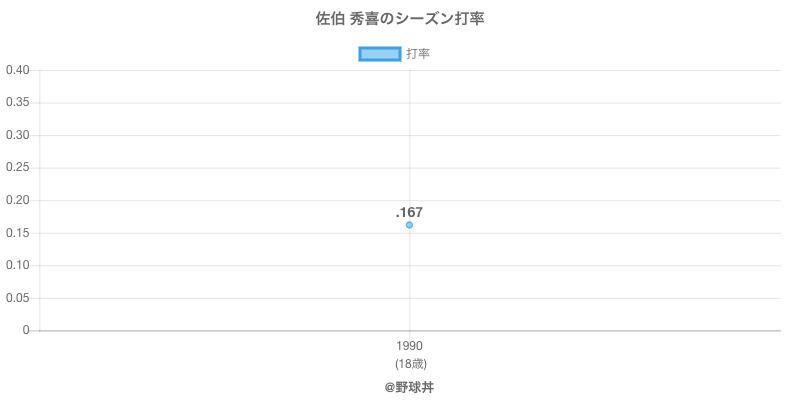800x400 pixels.
Task: Select the .167 data value label
Action: (x=409, y=212)
